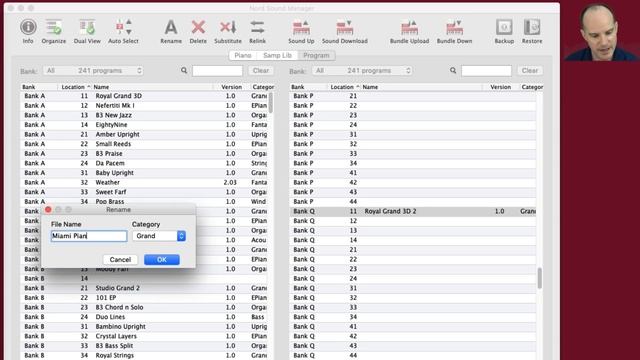
Task: Select the EightyNine program
Action: [x=144, y=124]
